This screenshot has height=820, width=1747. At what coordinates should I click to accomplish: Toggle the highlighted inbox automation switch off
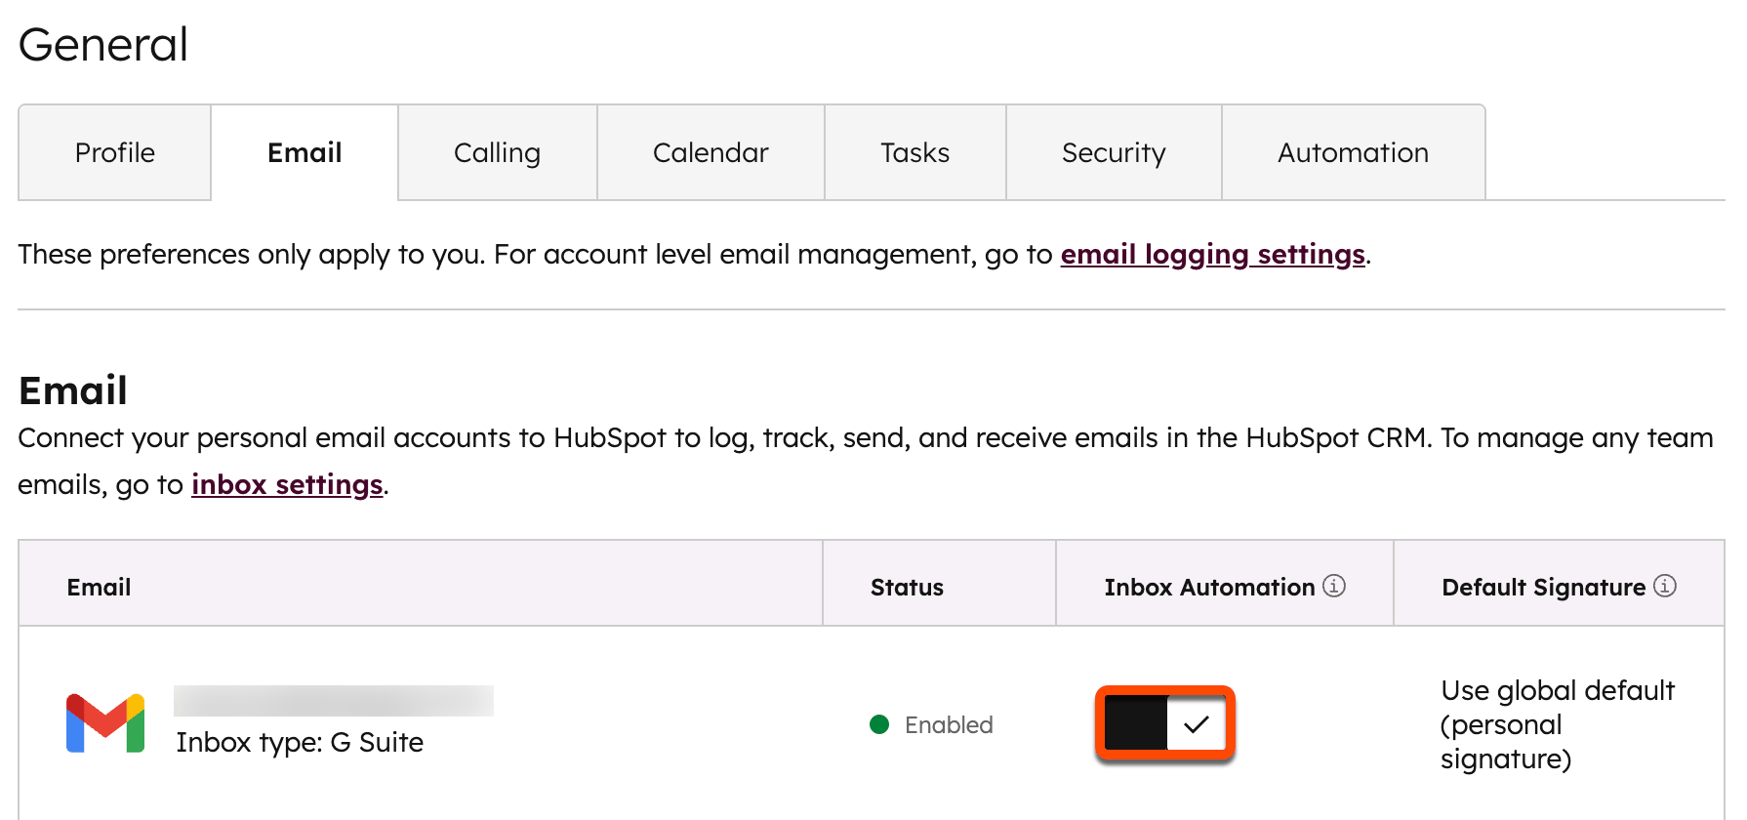tap(1166, 724)
